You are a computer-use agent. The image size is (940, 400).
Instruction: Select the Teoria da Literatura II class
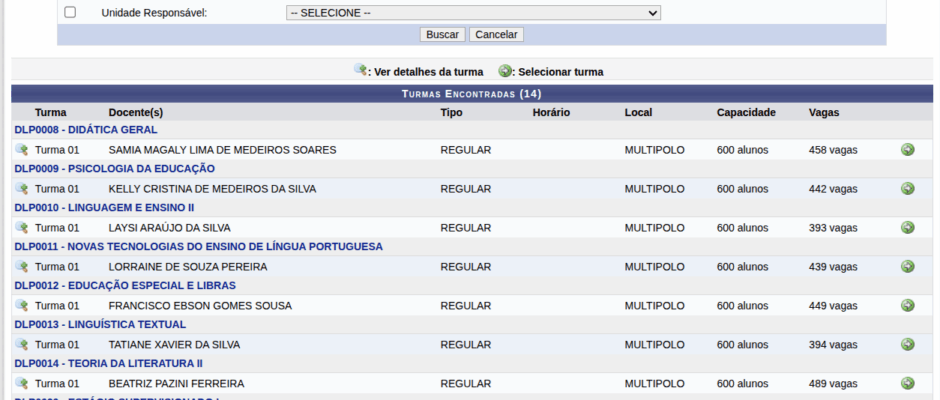point(907,384)
